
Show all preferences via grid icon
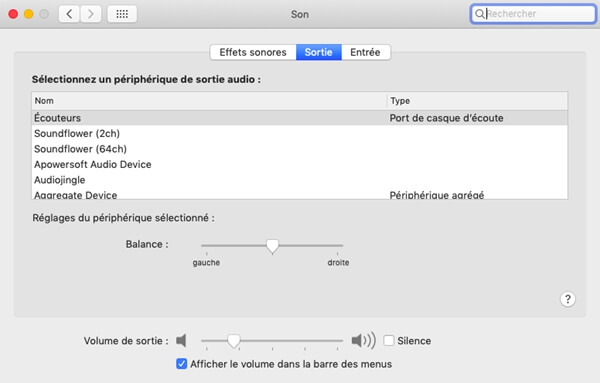[x=122, y=14]
